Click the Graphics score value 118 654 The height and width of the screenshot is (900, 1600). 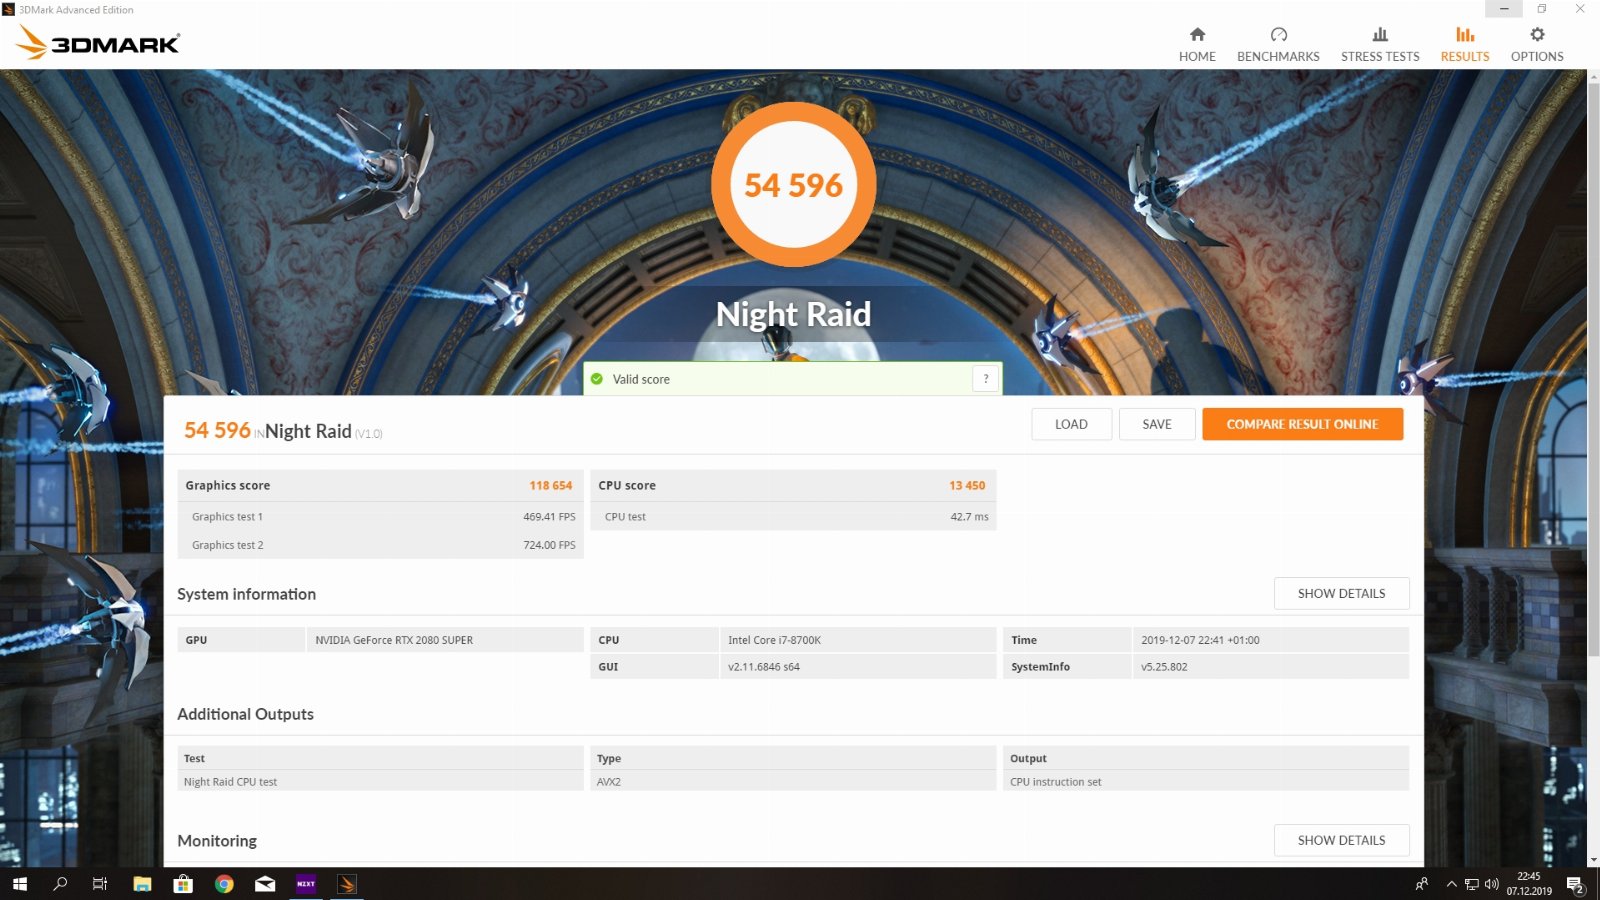551,485
